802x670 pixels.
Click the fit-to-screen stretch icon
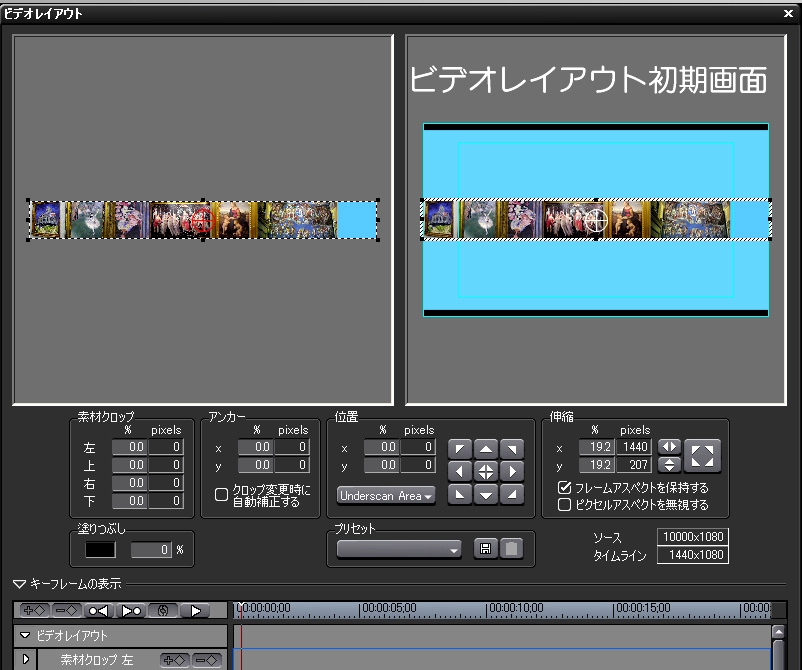click(703, 455)
